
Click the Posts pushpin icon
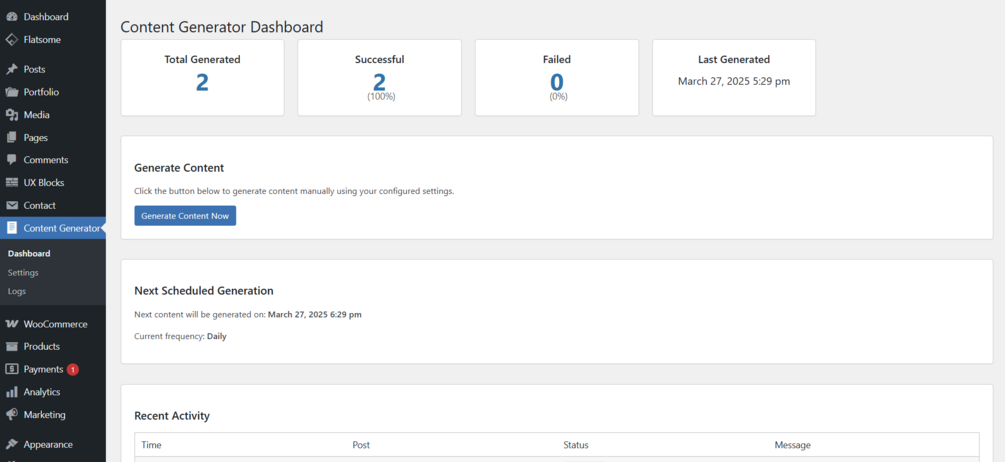pyautogui.click(x=12, y=69)
